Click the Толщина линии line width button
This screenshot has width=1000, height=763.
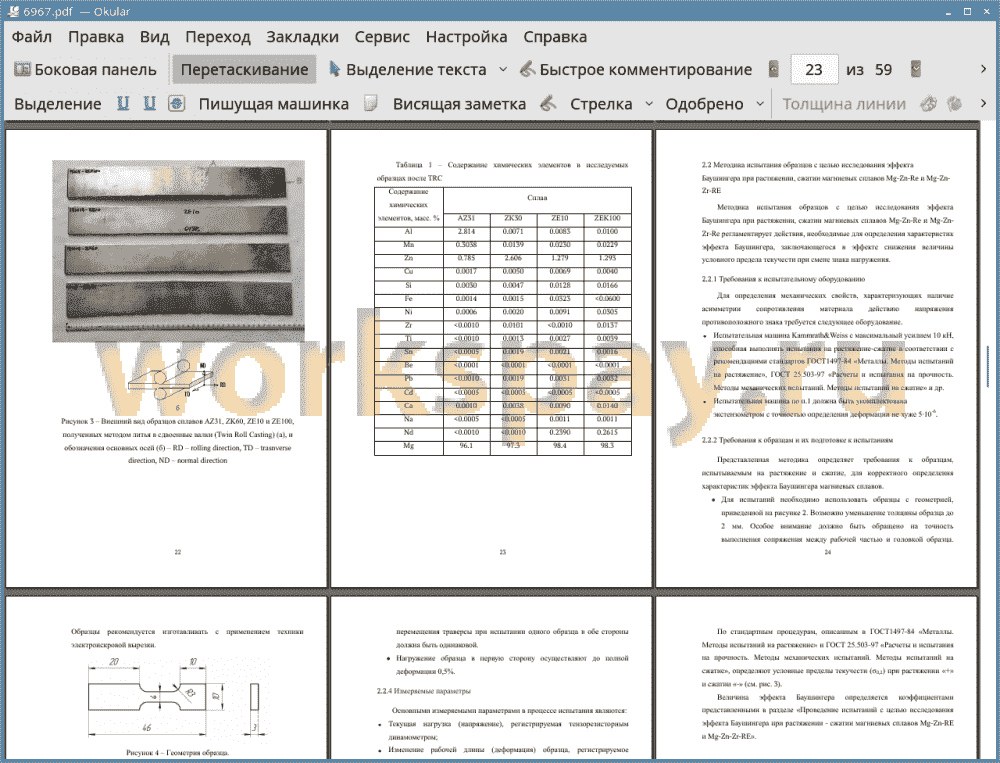pyautogui.click(x=844, y=104)
